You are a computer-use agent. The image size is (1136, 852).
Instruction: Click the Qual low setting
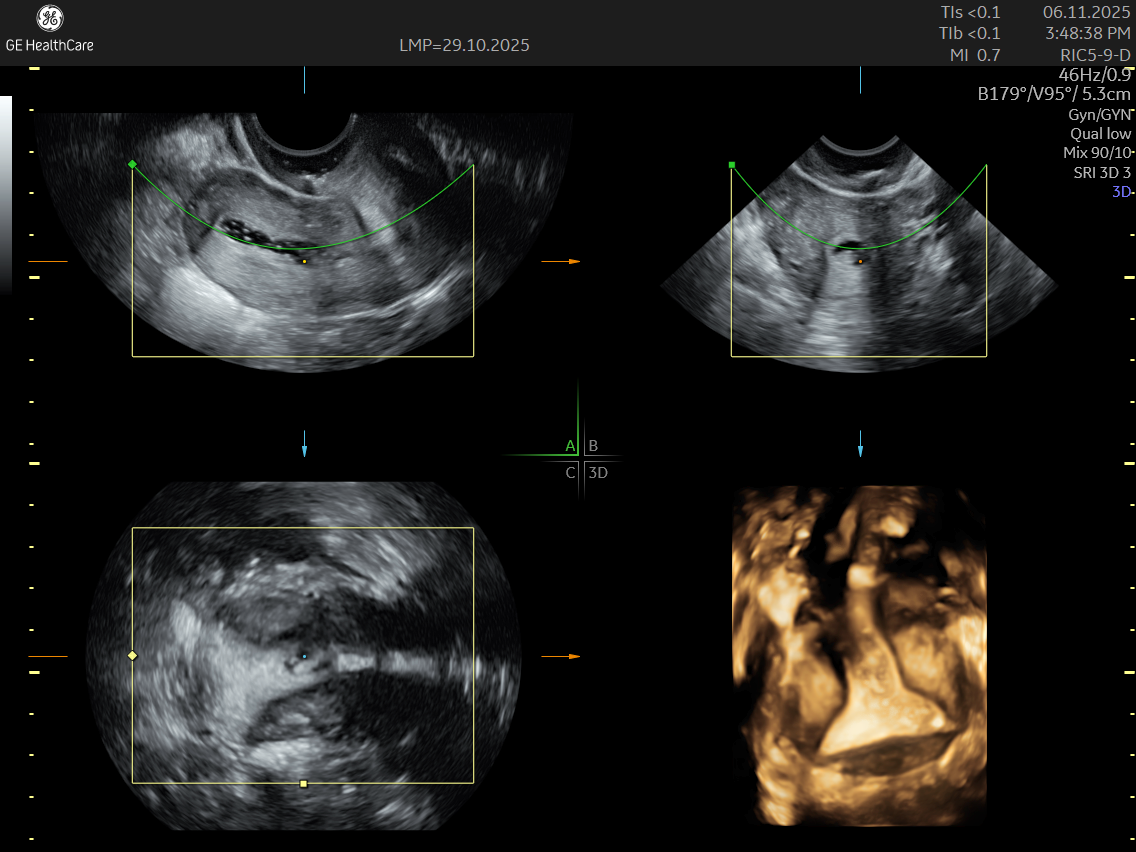pyautogui.click(x=1100, y=134)
